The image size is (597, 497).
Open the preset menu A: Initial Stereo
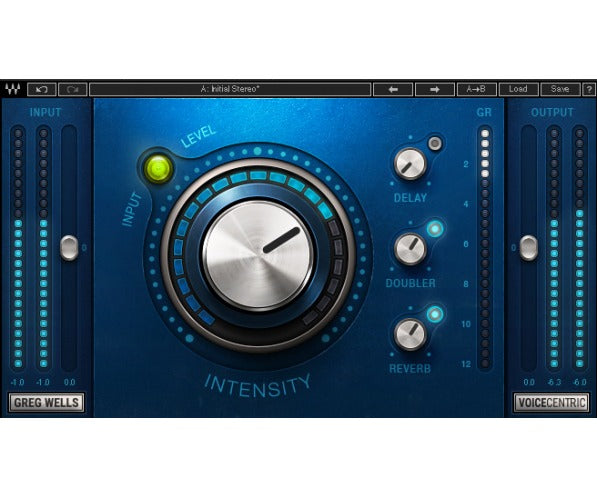pos(230,89)
